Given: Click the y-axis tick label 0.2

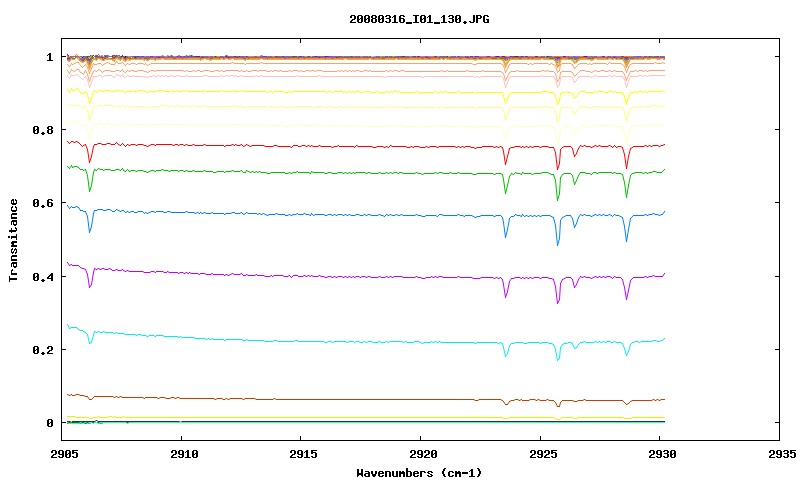Looking at the screenshot, I should [43, 350].
